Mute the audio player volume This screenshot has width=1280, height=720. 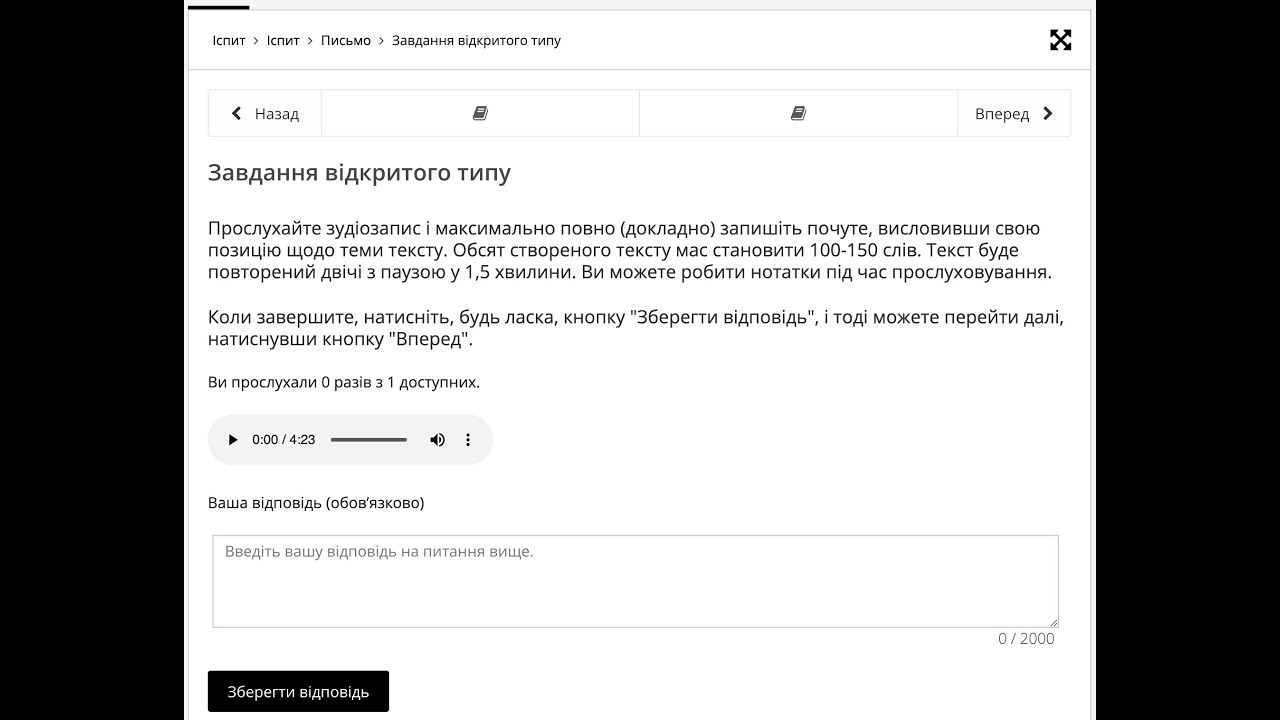pyautogui.click(x=437, y=440)
